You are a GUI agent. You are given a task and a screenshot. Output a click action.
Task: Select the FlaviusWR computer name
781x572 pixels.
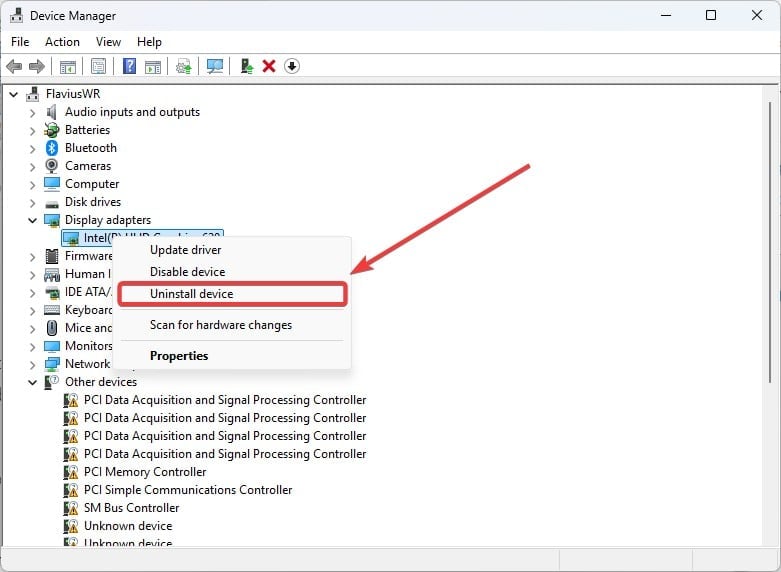pyautogui.click(x=73, y=94)
